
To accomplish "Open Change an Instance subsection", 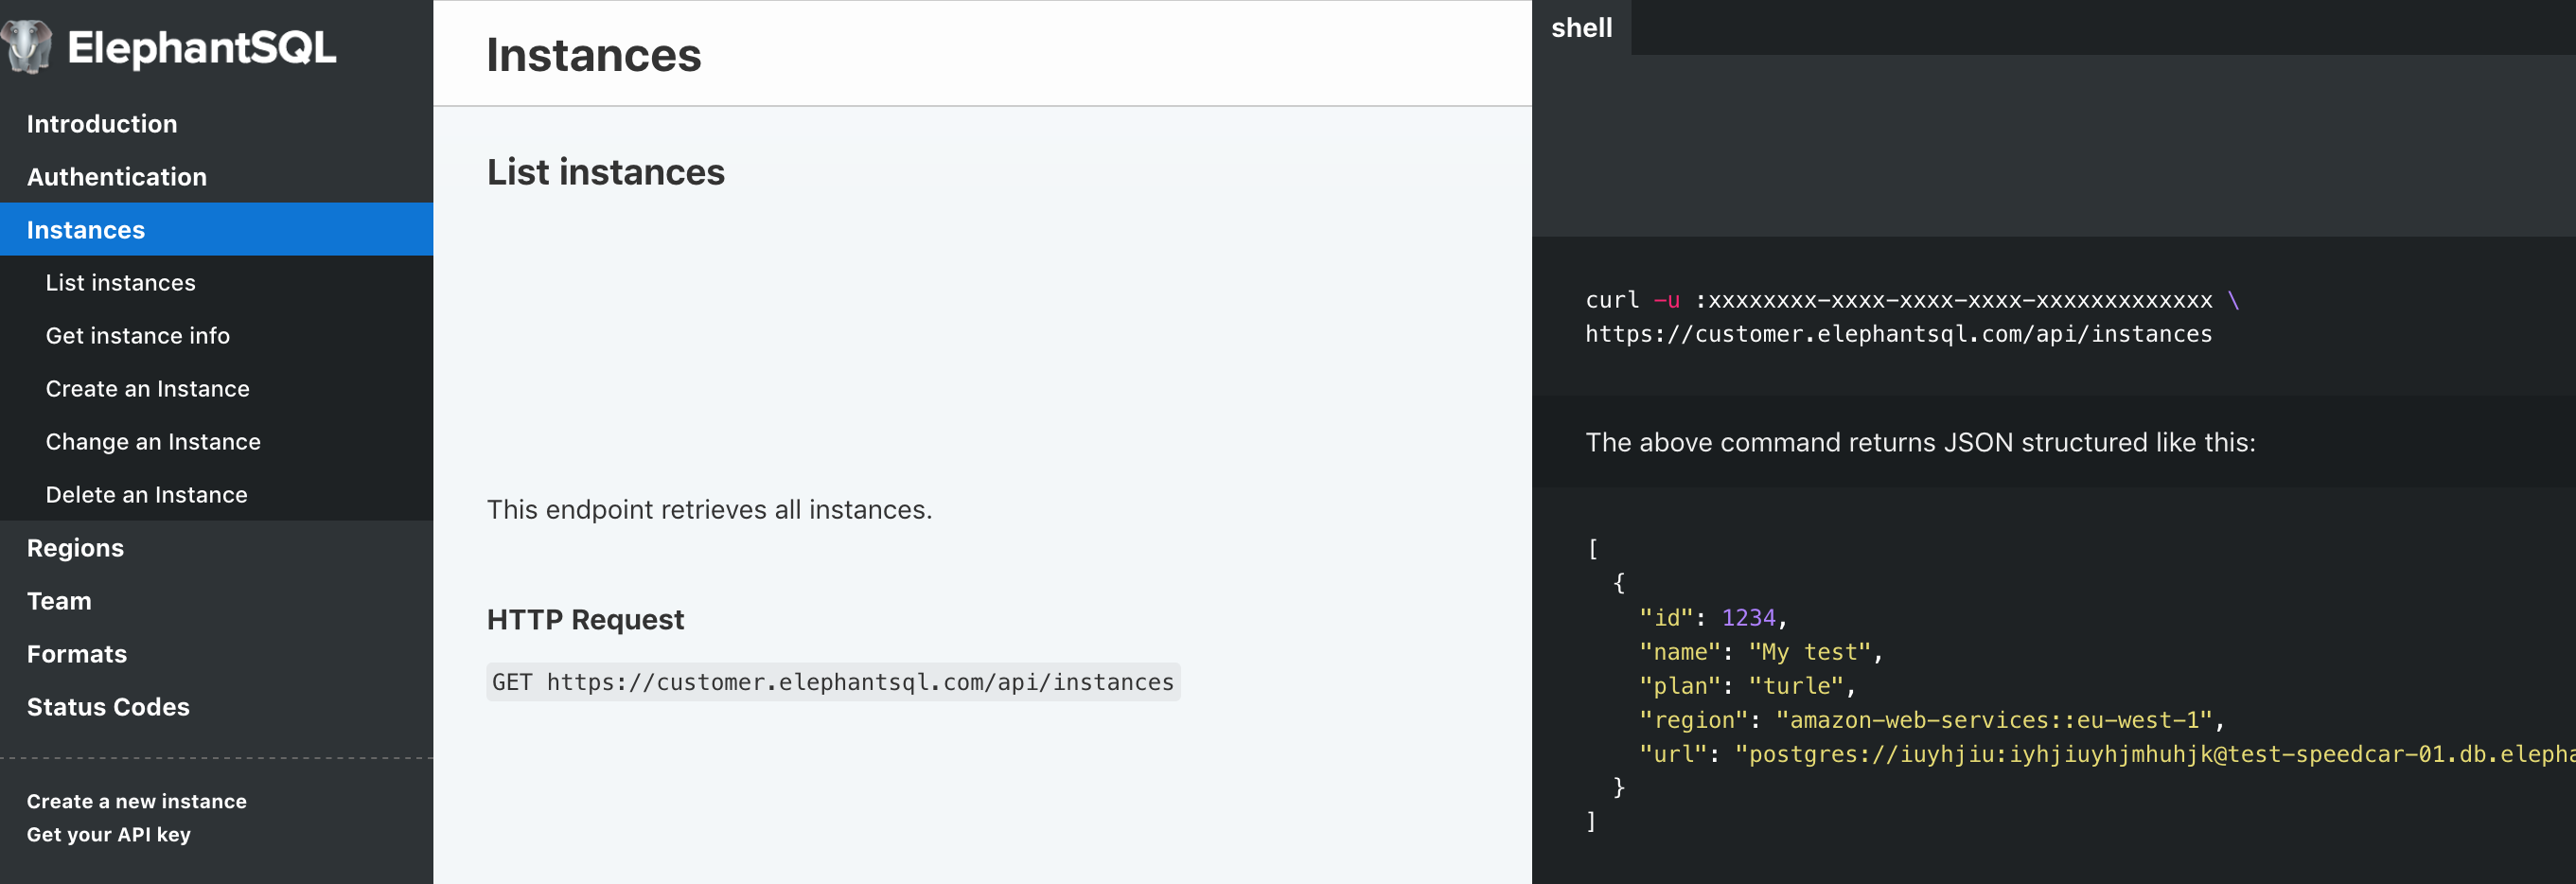I will point(152,442).
